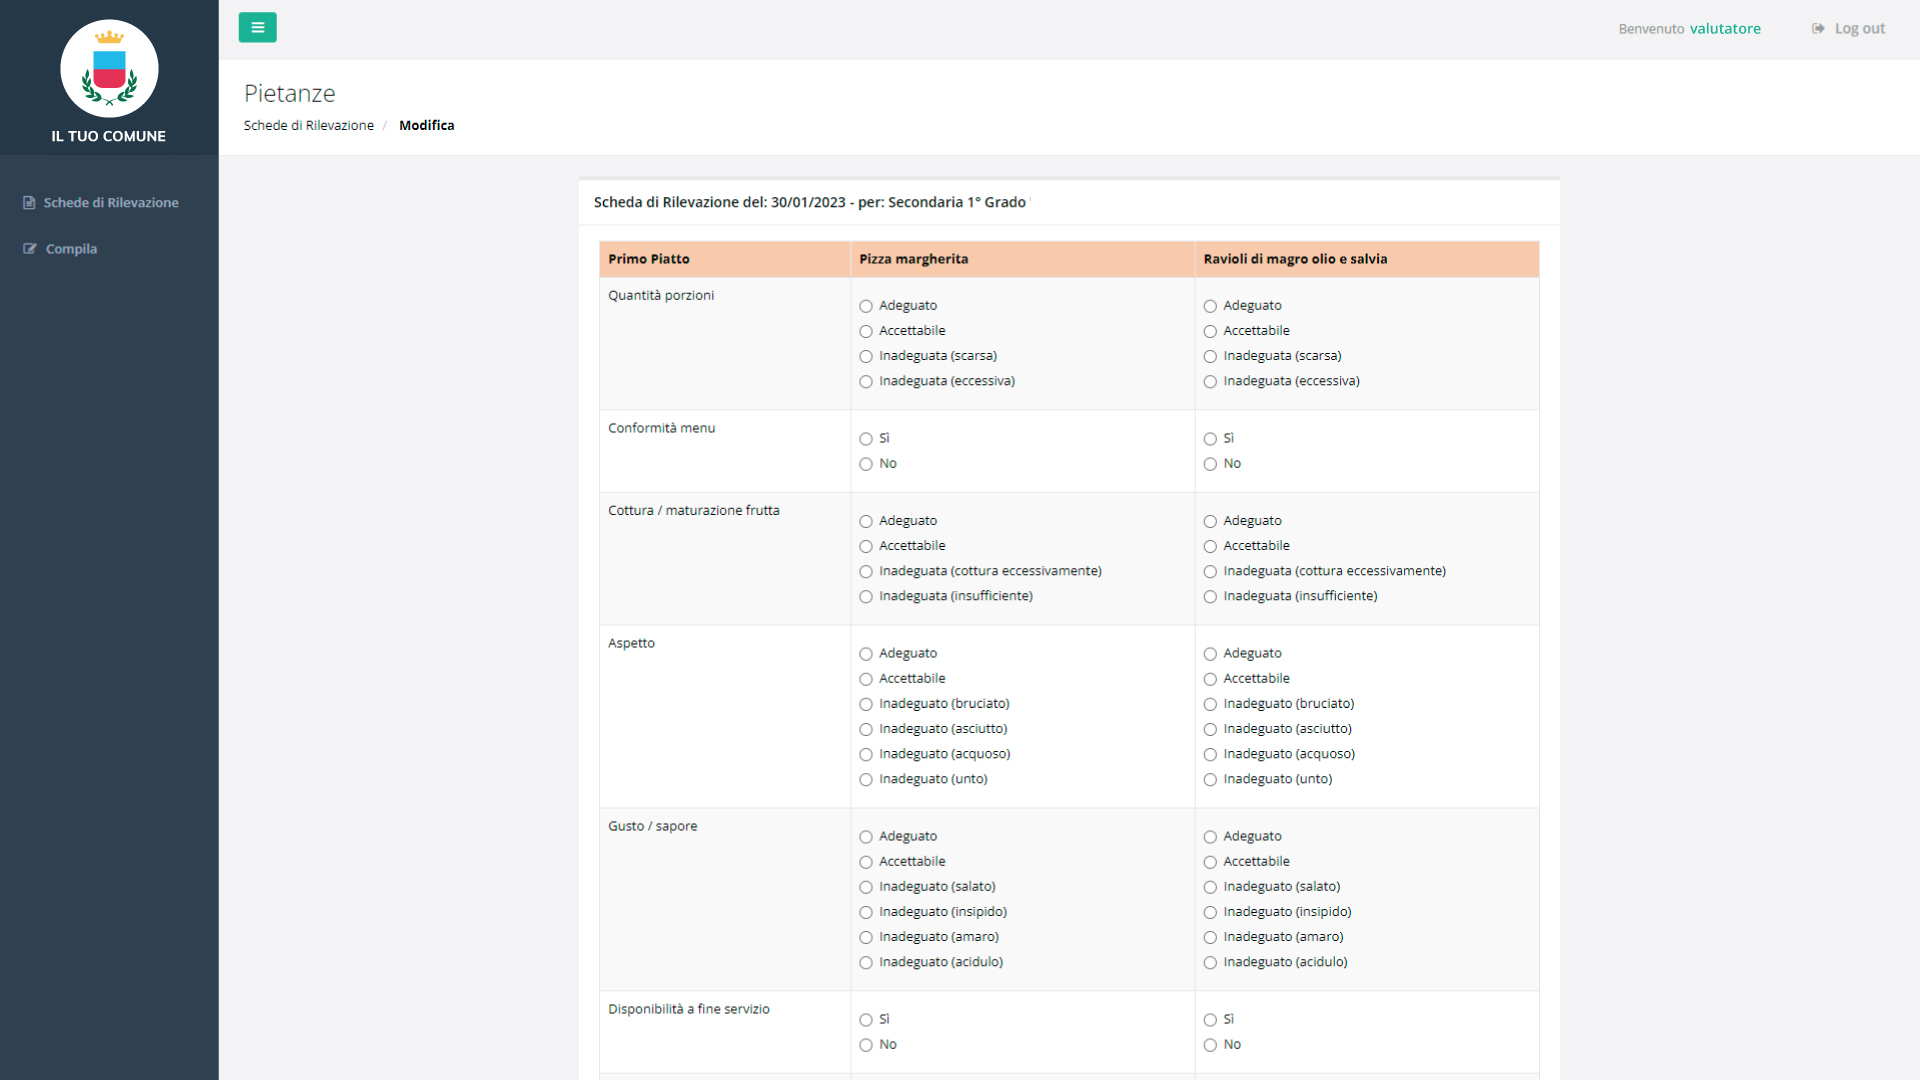Viewport: 1920px width, 1080px height.
Task: Select Inadeguata (insufficiente) for Pizza margherita
Action: [x=866, y=596]
